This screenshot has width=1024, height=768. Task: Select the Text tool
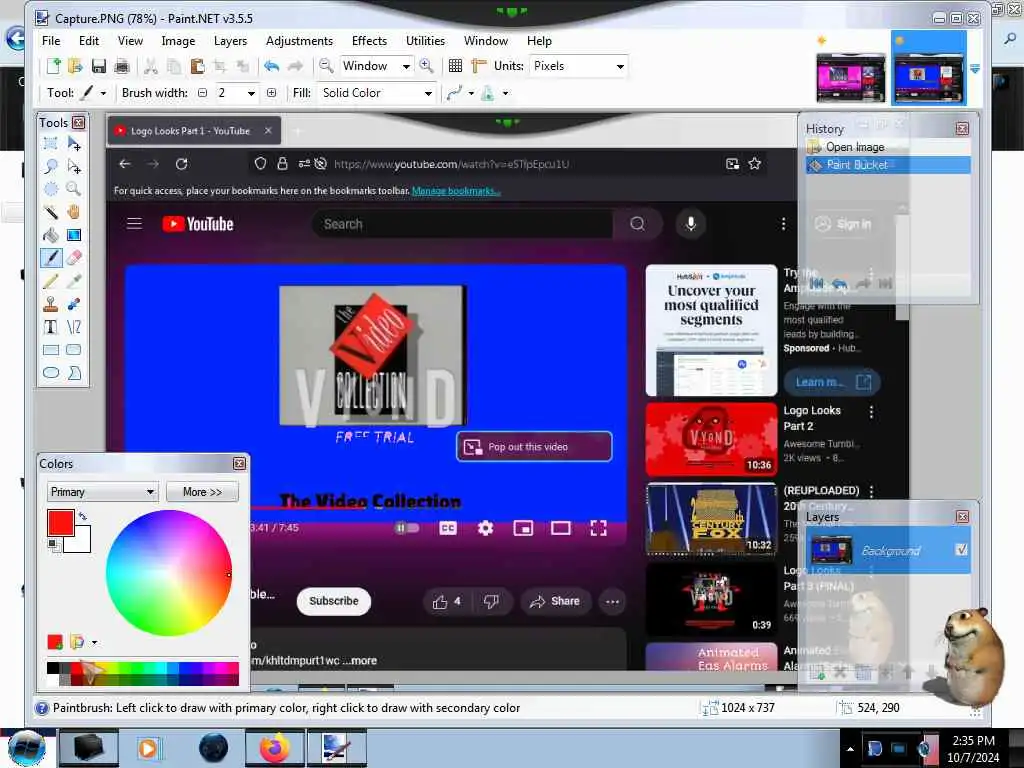point(51,327)
